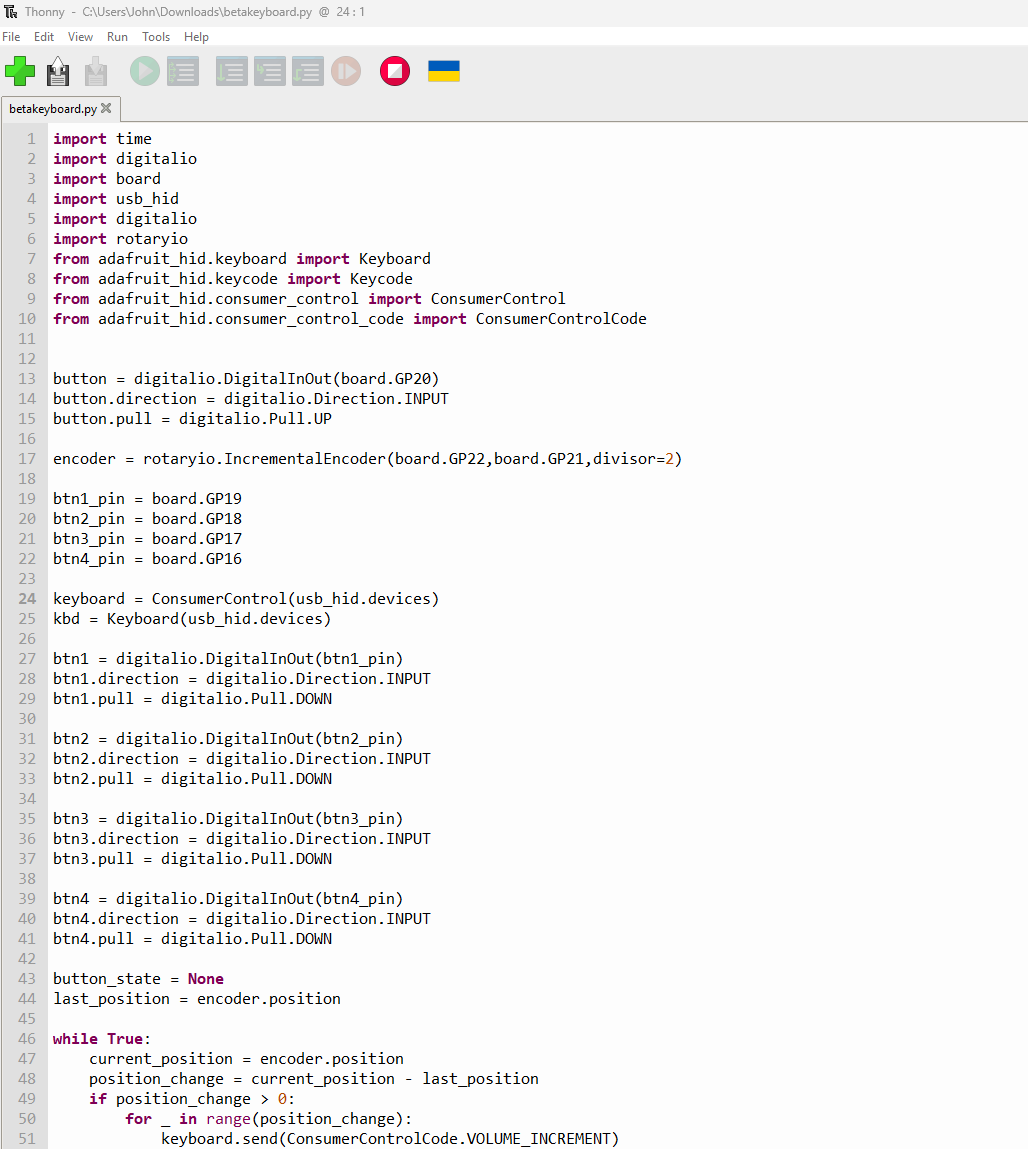Close the betakeyboard.py tab

[106, 108]
